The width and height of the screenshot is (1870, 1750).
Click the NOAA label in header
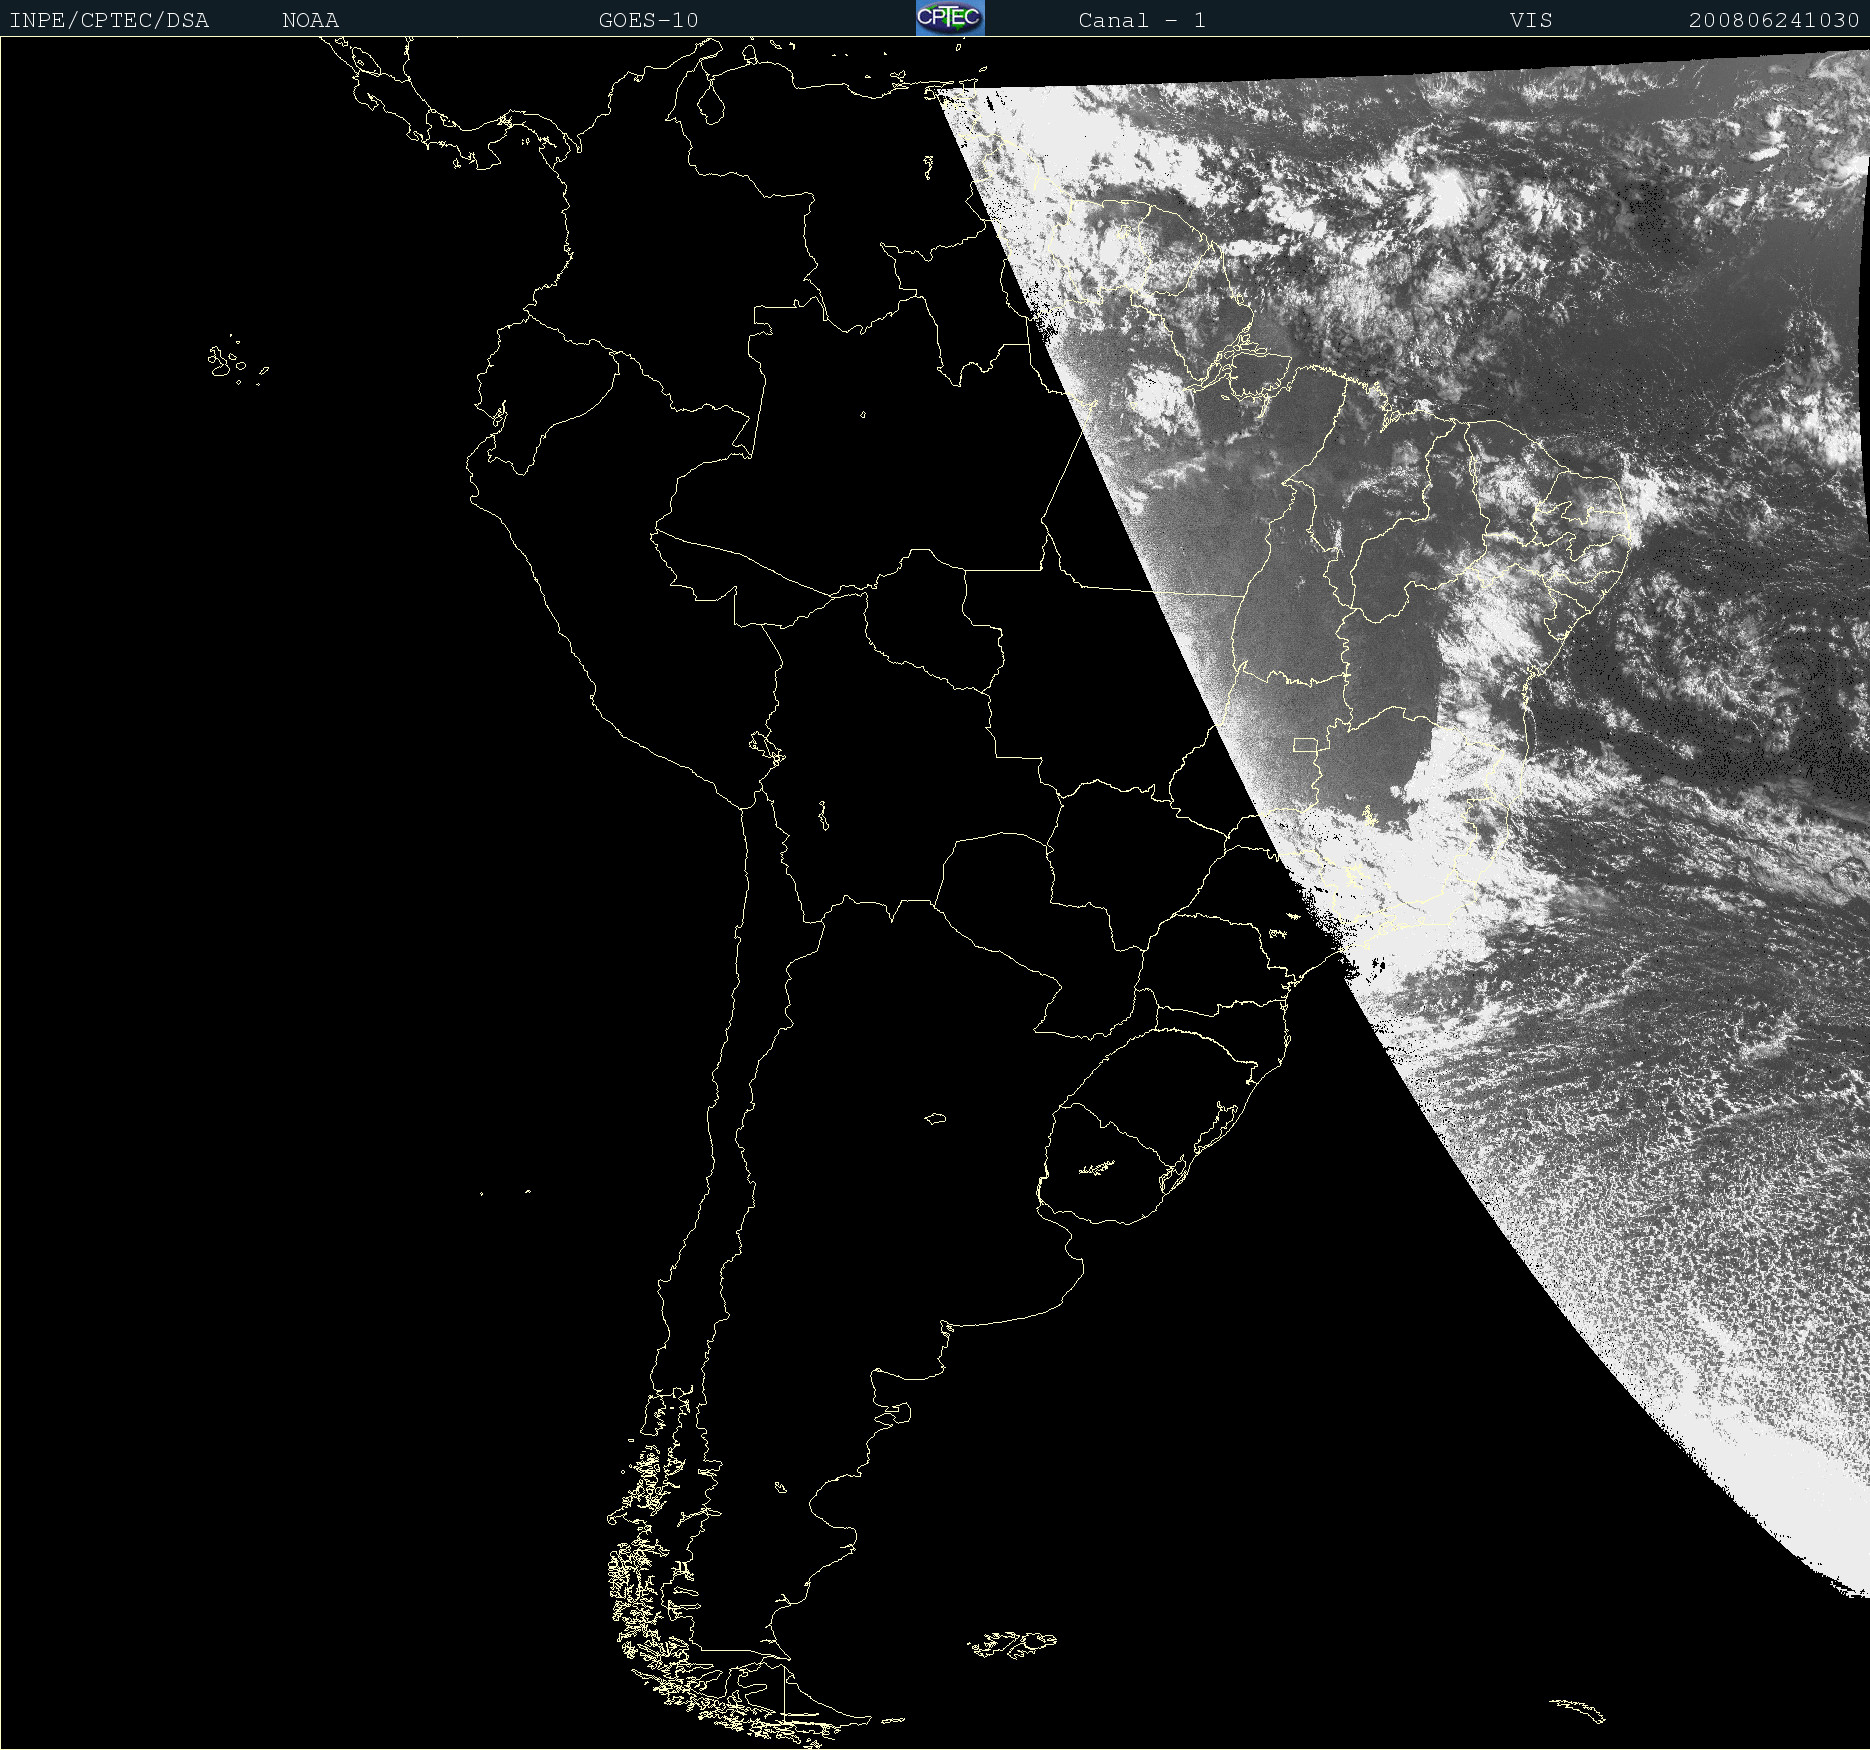310,20
